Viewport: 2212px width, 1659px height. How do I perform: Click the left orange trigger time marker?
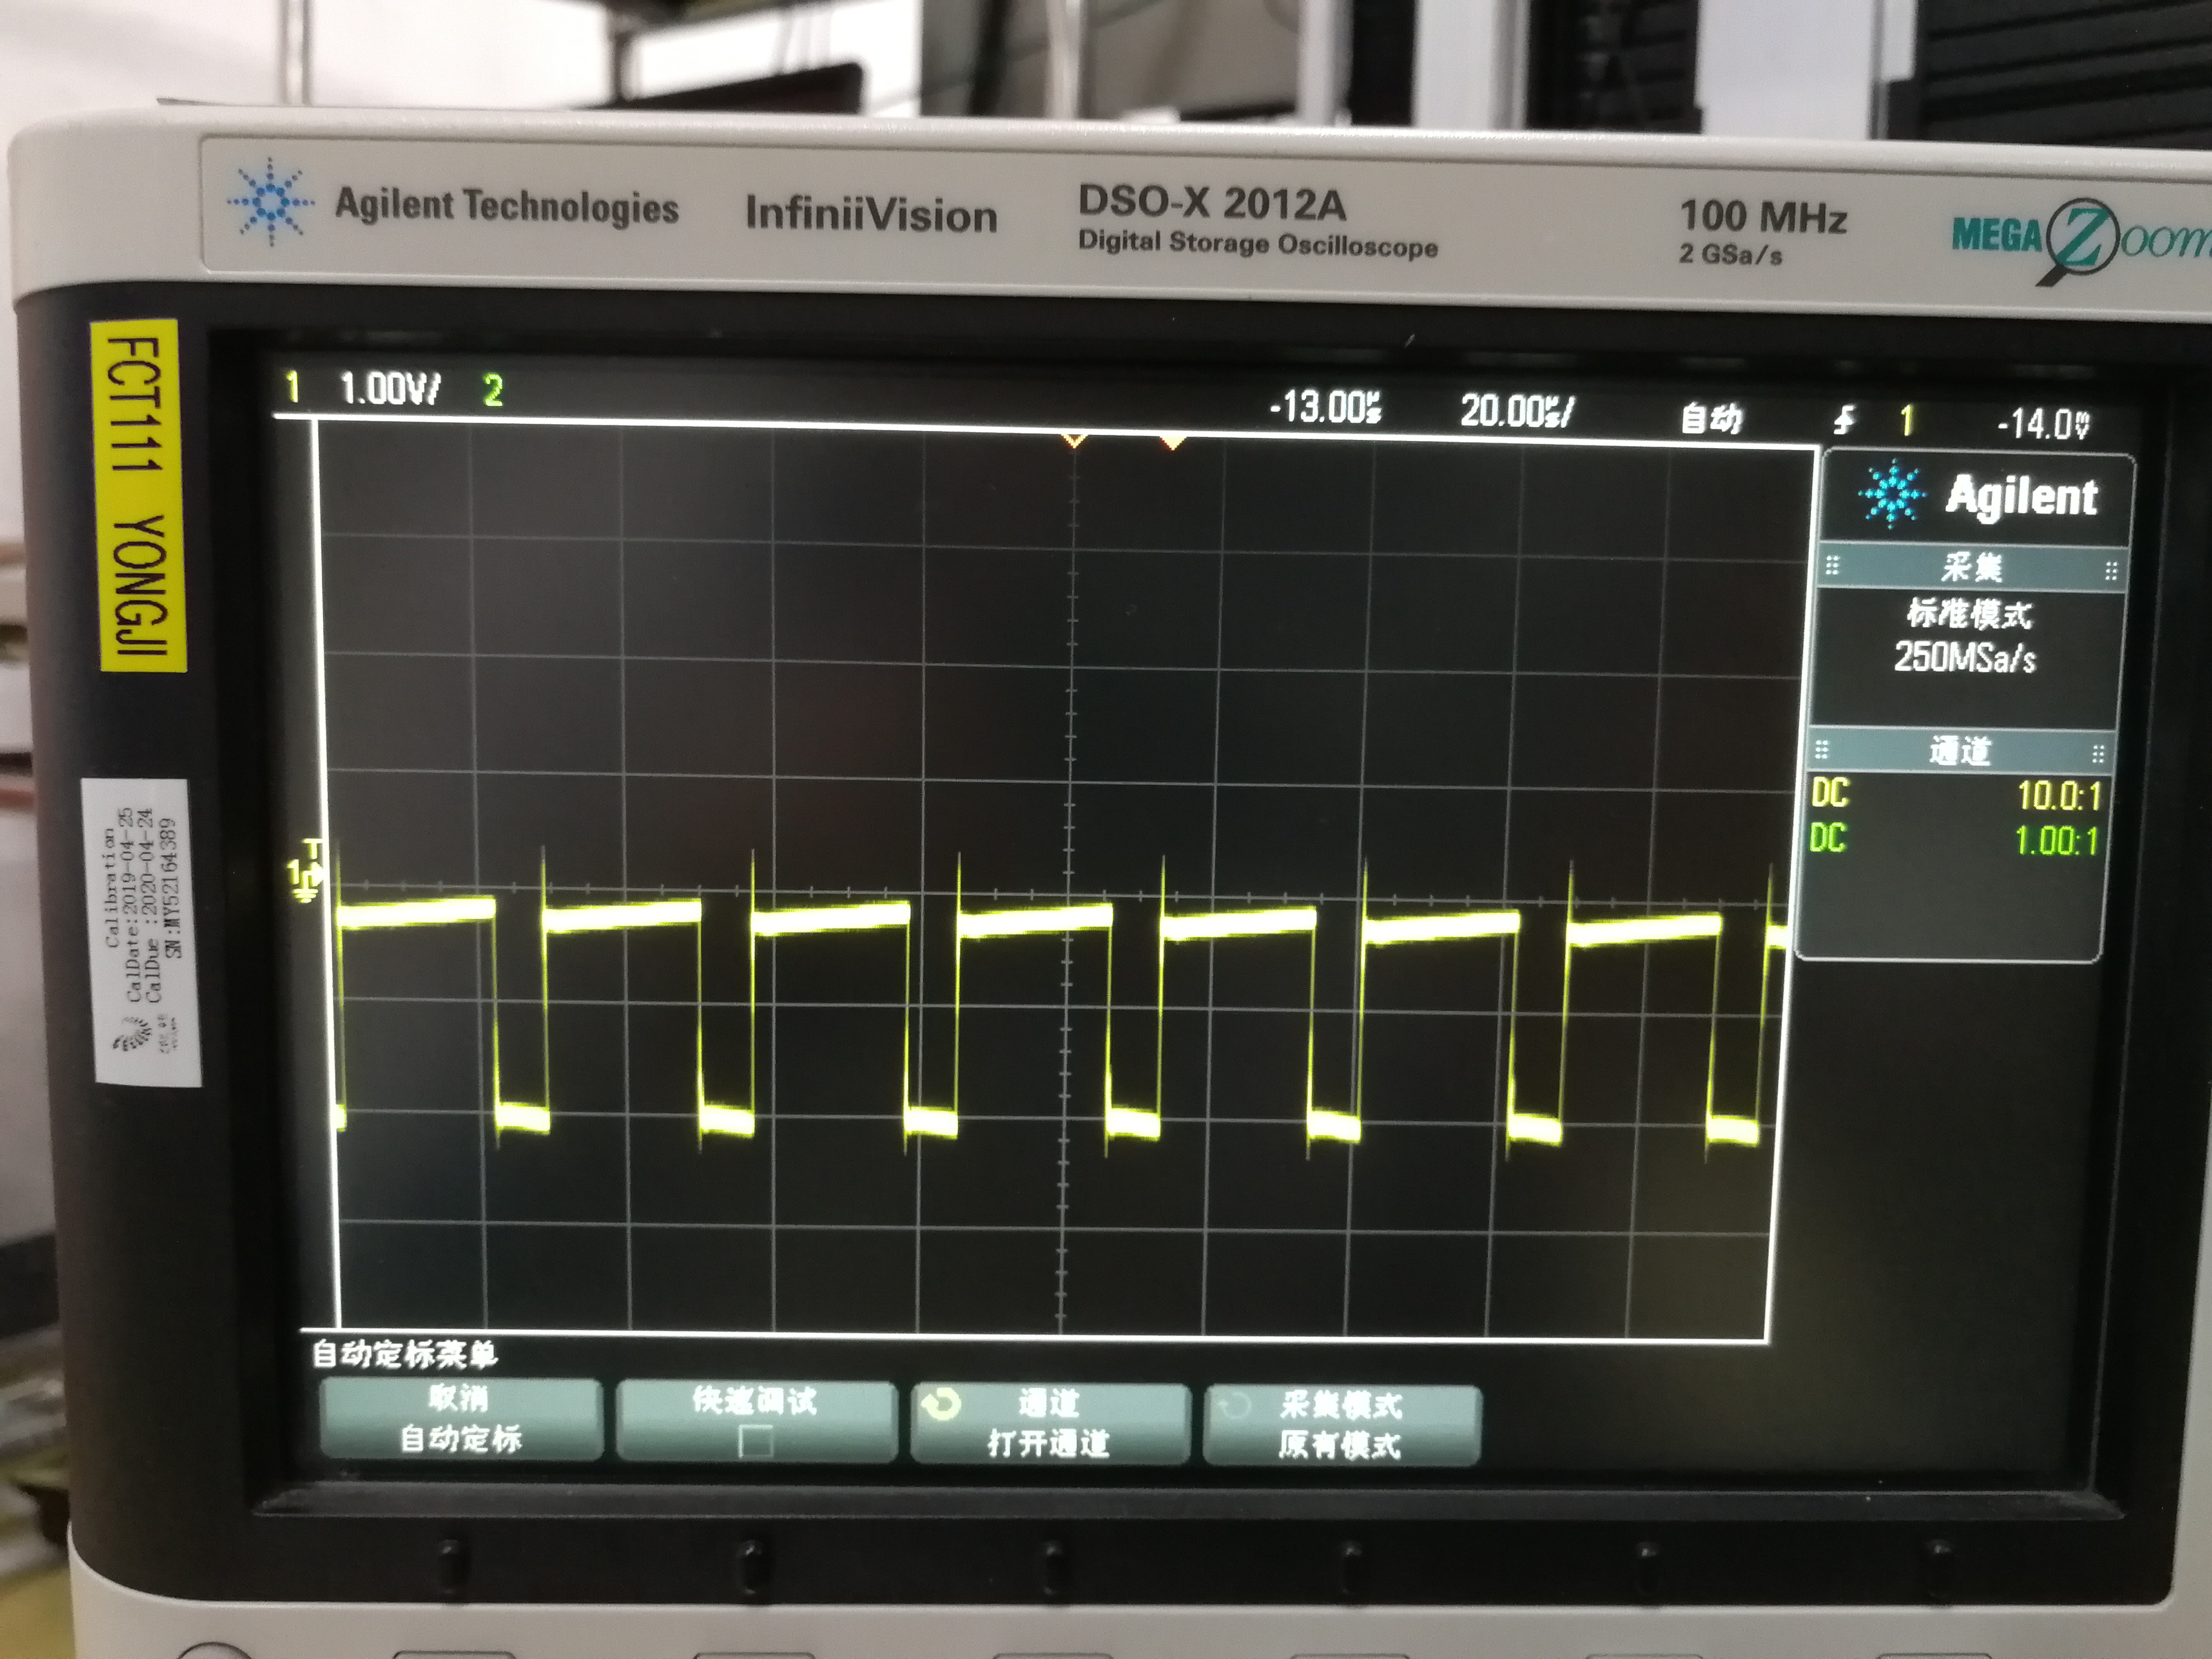point(1074,440)
